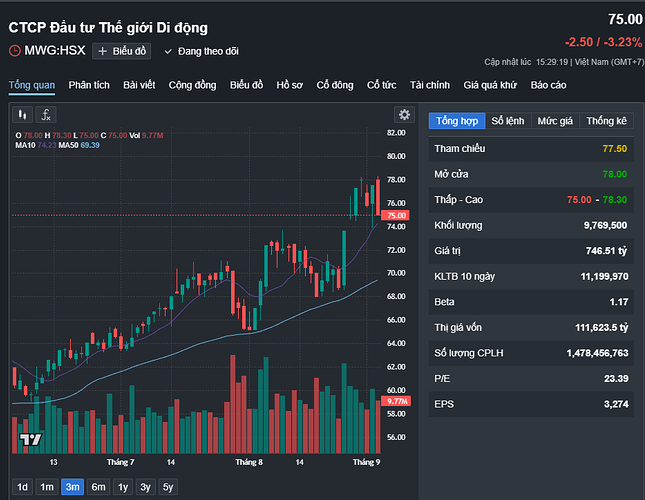Set chart range to 6m
This screenshot has height=500, width=645.
[x=98, y=487]
